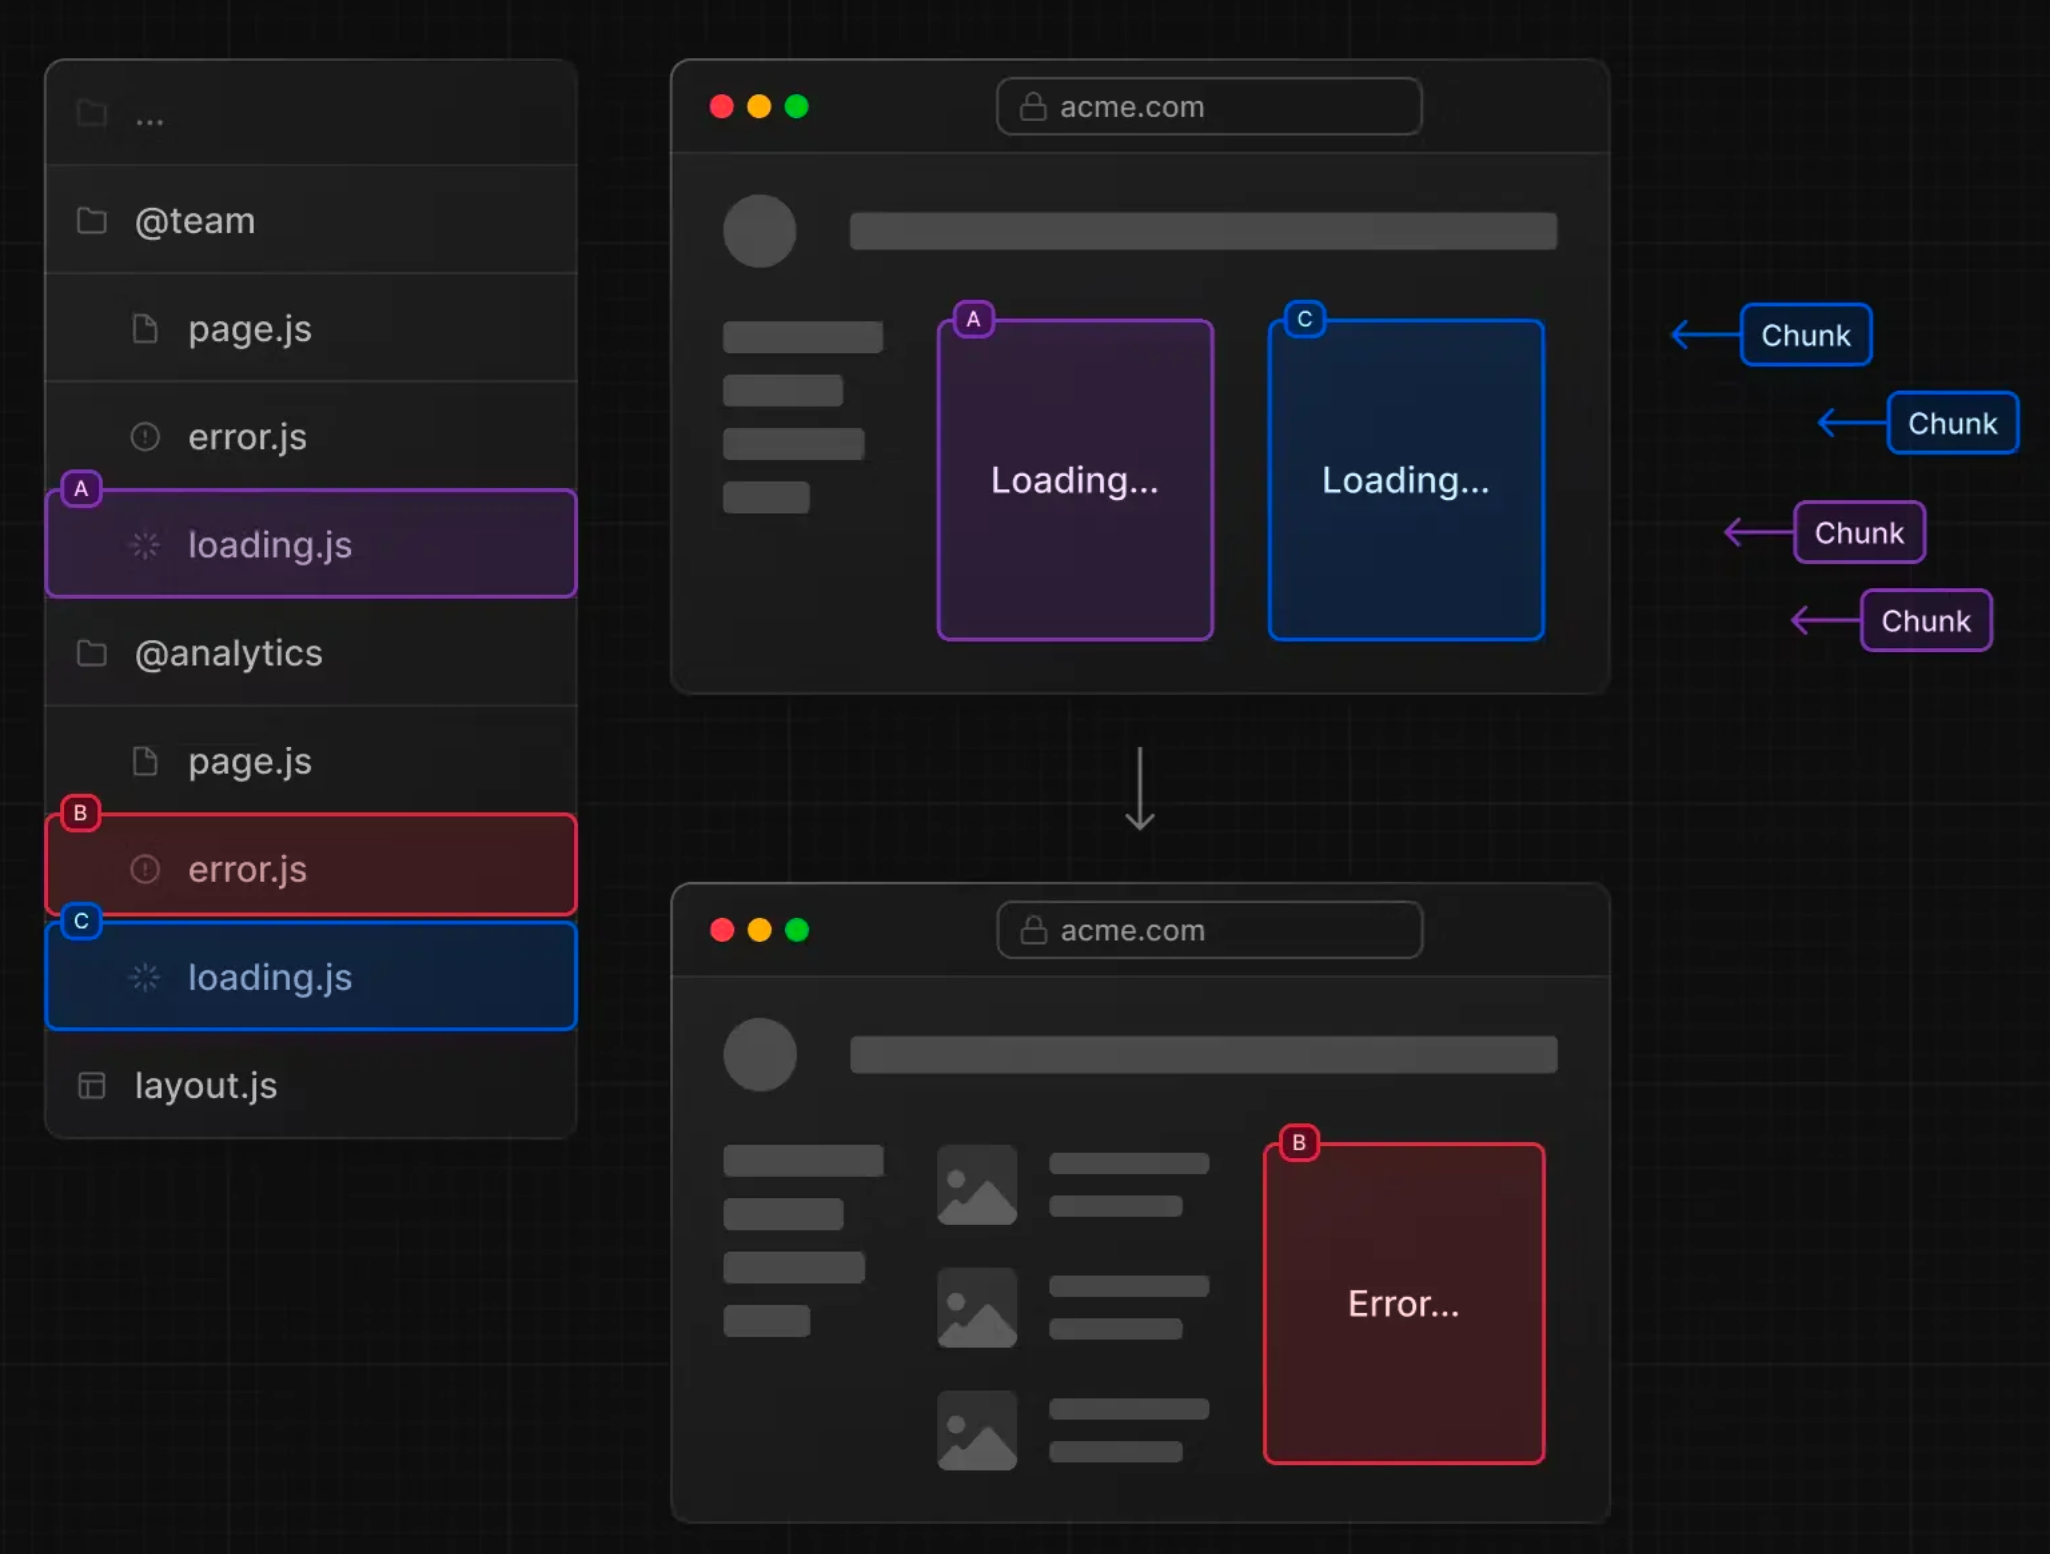Click the acme.com address bar in the bottom browser
The image size is (2050, 1554).
point(1209,930)
